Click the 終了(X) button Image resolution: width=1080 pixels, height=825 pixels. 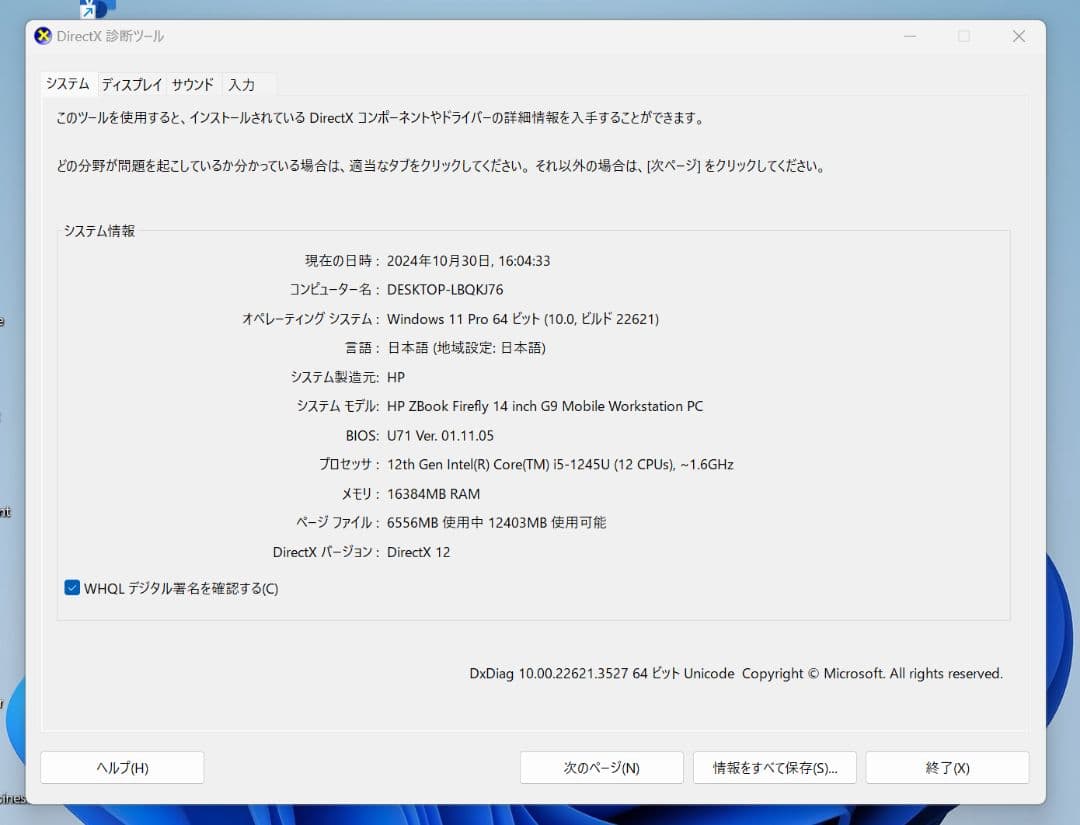coord(947,767)
